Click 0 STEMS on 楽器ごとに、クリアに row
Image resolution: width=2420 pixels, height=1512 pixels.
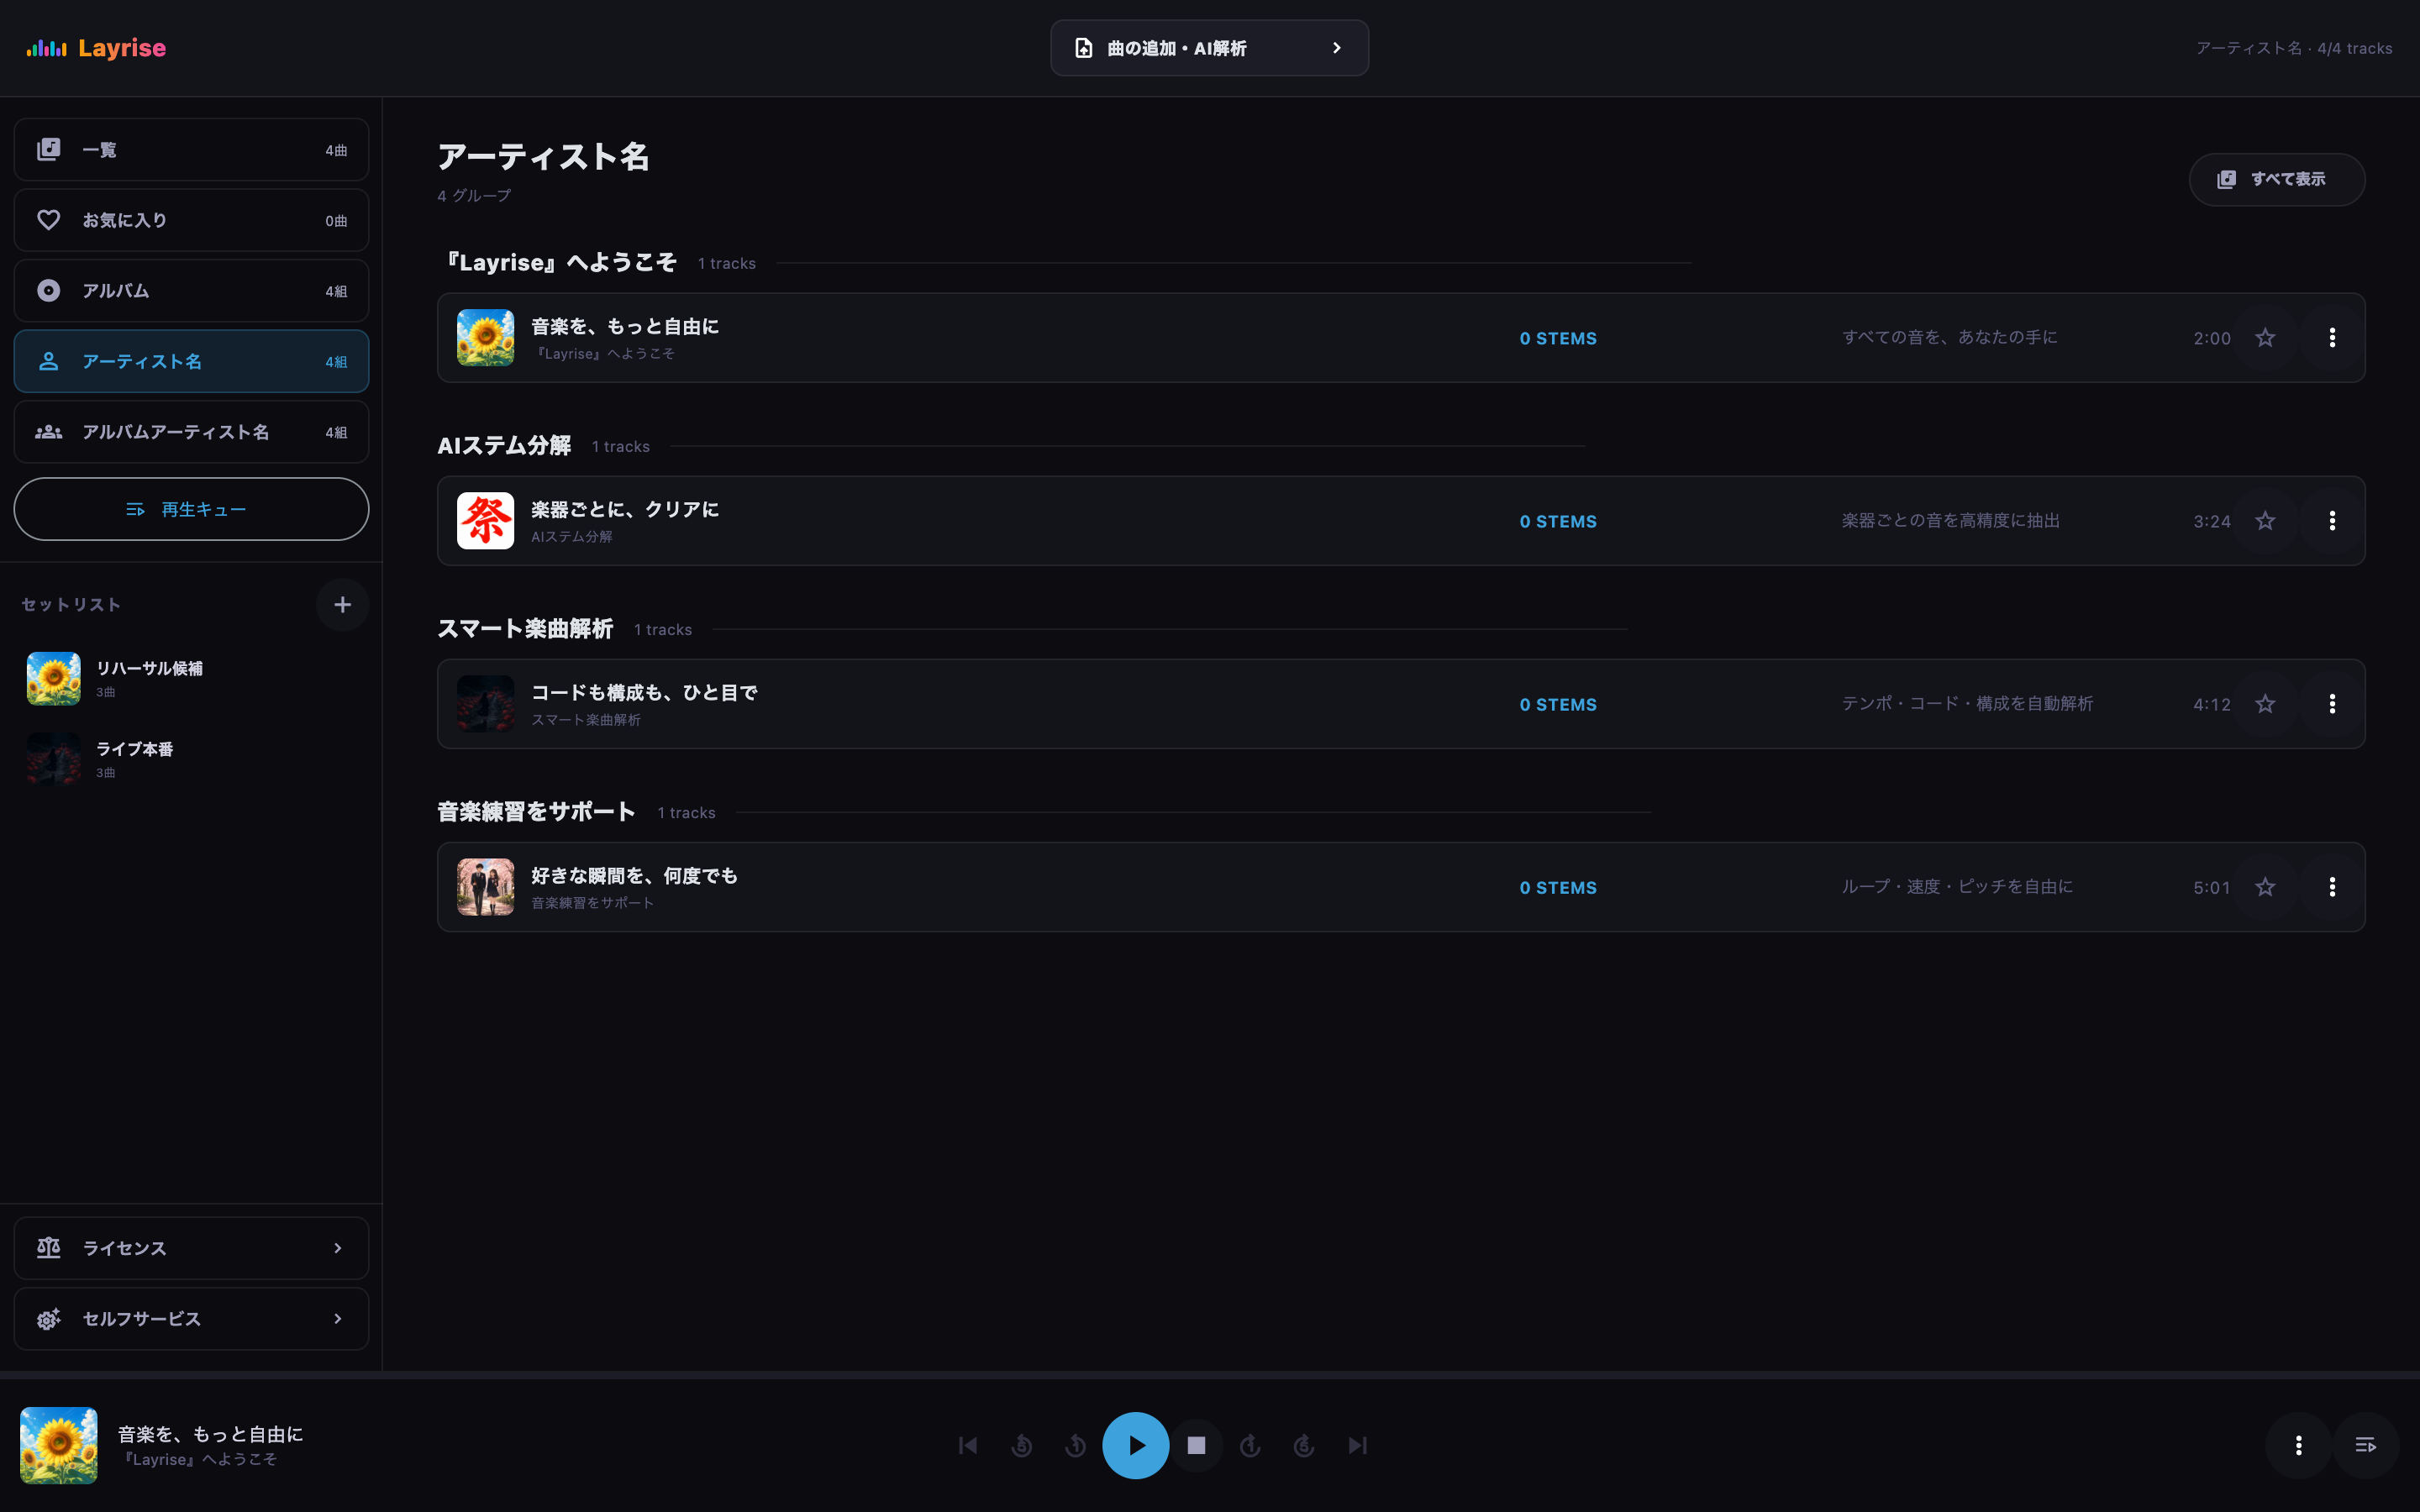(1558, 522)
